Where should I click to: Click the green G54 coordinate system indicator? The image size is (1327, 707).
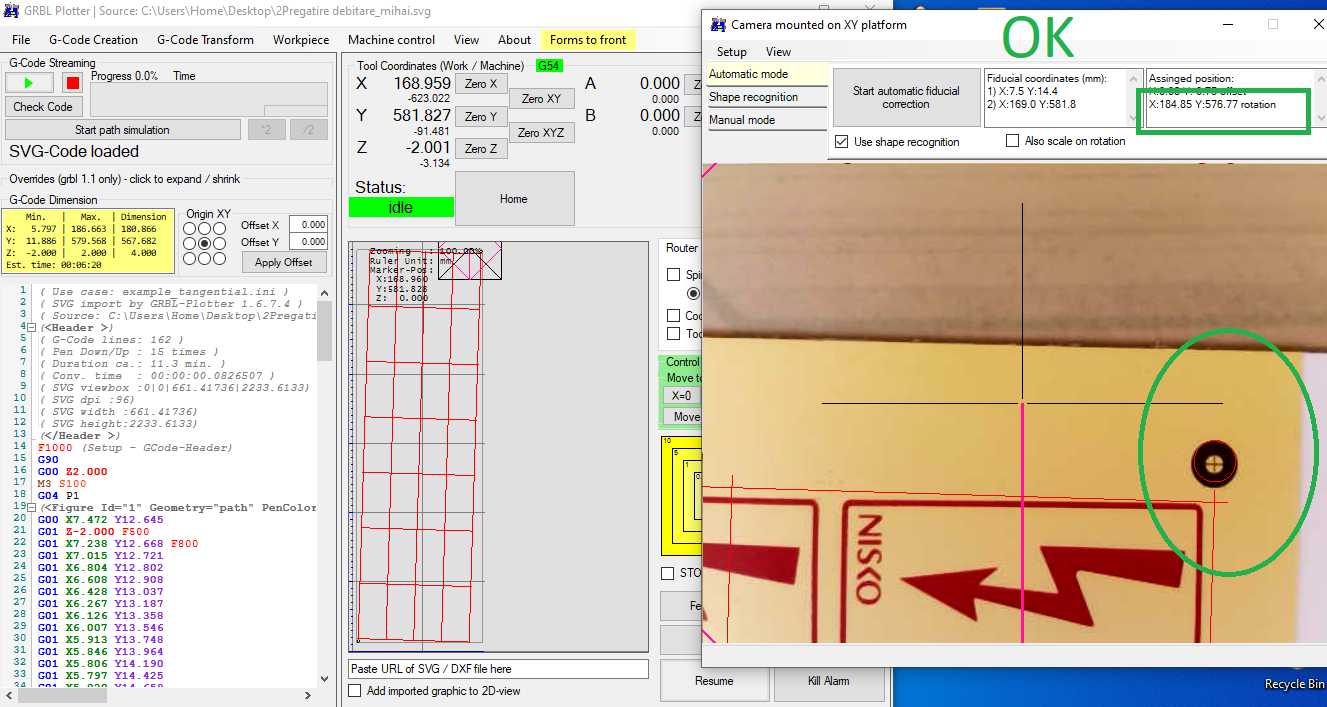point(548,64)
